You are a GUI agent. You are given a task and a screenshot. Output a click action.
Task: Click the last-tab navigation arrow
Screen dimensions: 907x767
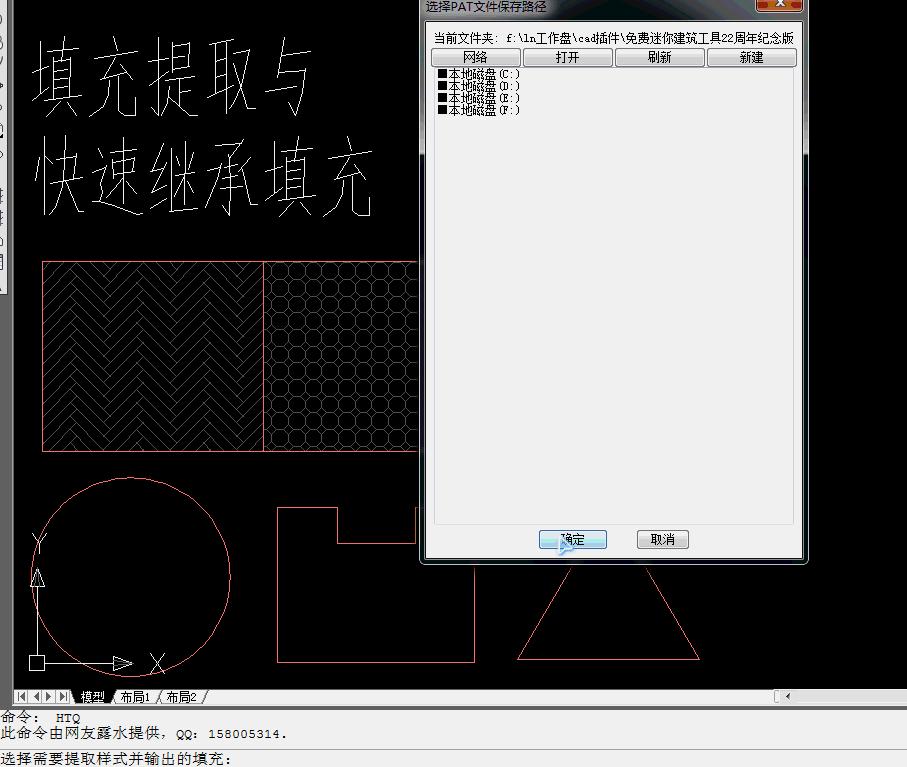pos(63,696)
